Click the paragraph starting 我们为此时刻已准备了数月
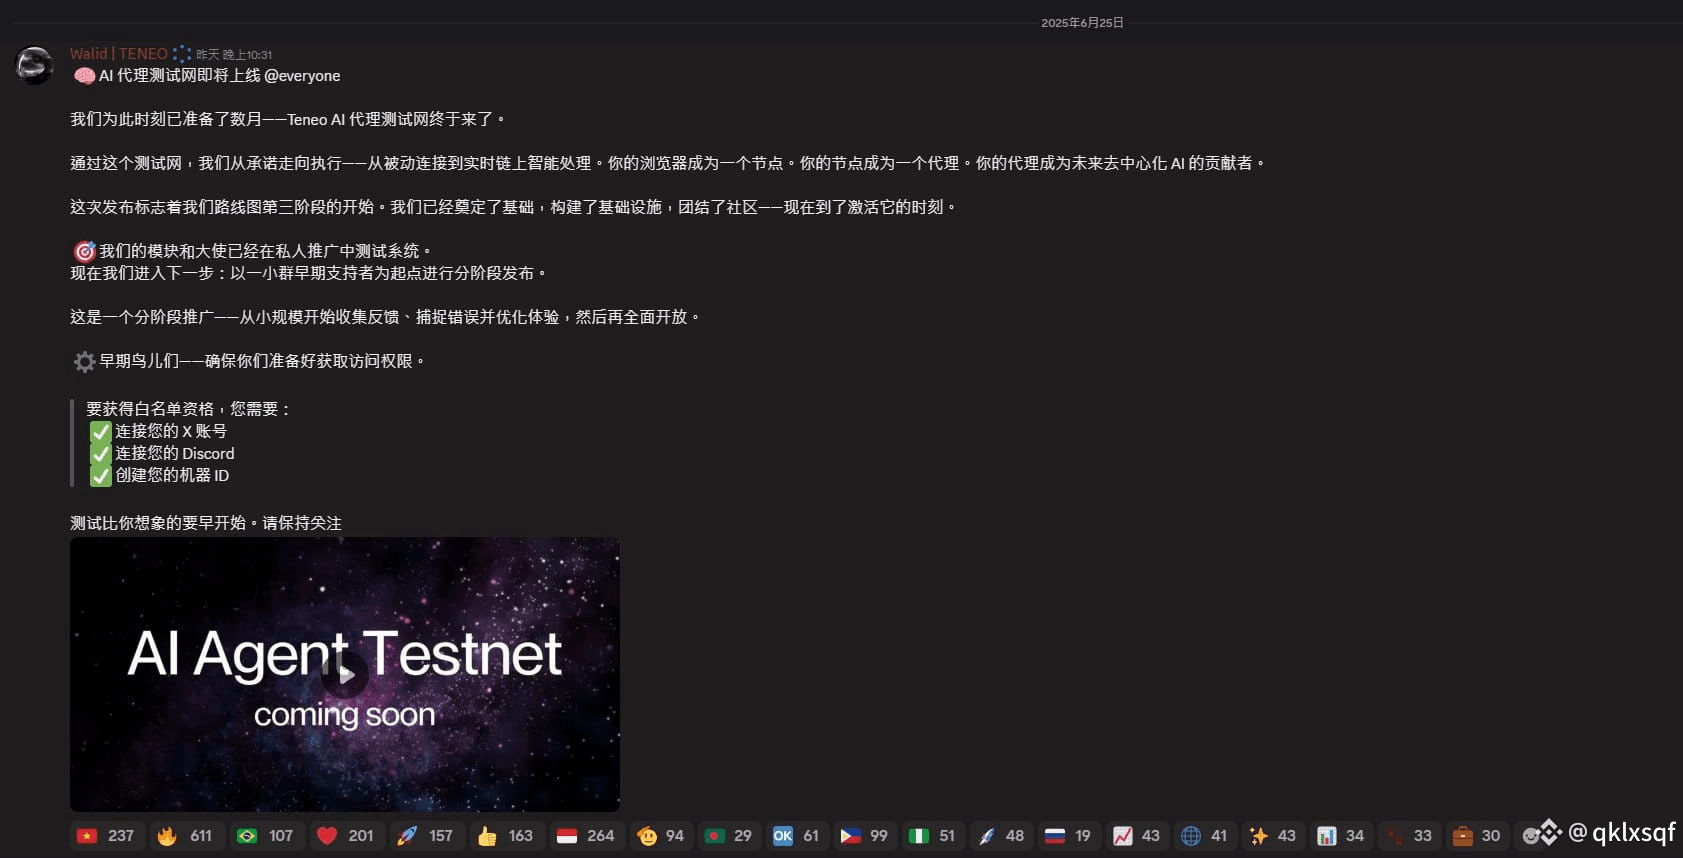The image size is (1683, 858). 288,119
